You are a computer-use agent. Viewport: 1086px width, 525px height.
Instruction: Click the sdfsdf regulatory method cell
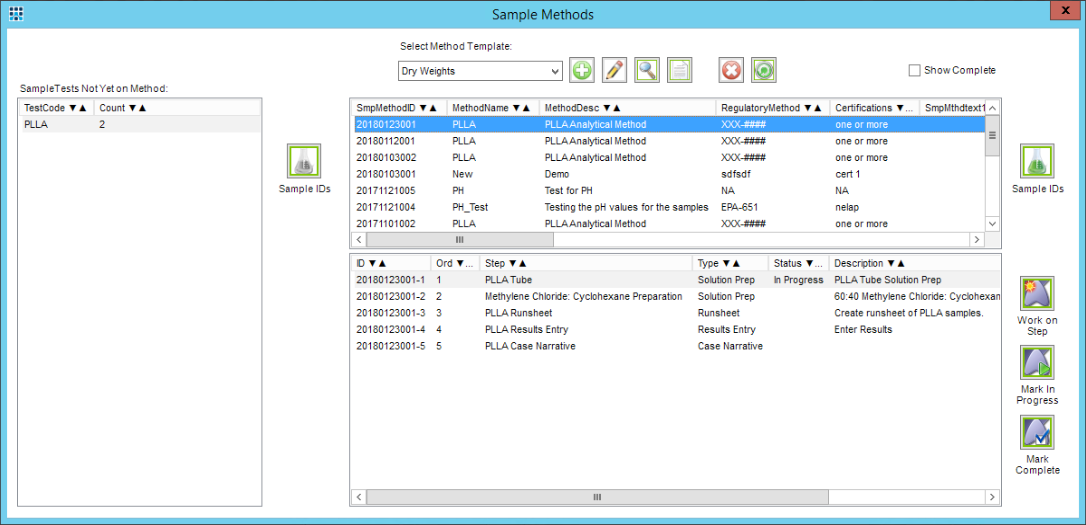tap(736, 174)
